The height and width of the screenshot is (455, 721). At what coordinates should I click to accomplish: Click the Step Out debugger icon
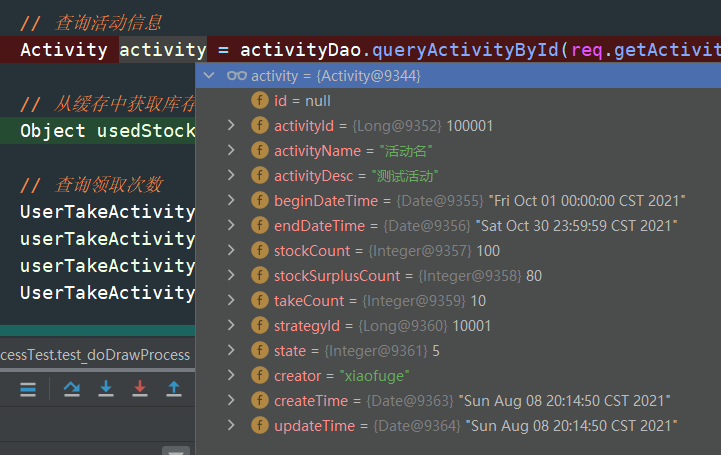(174, 388)
